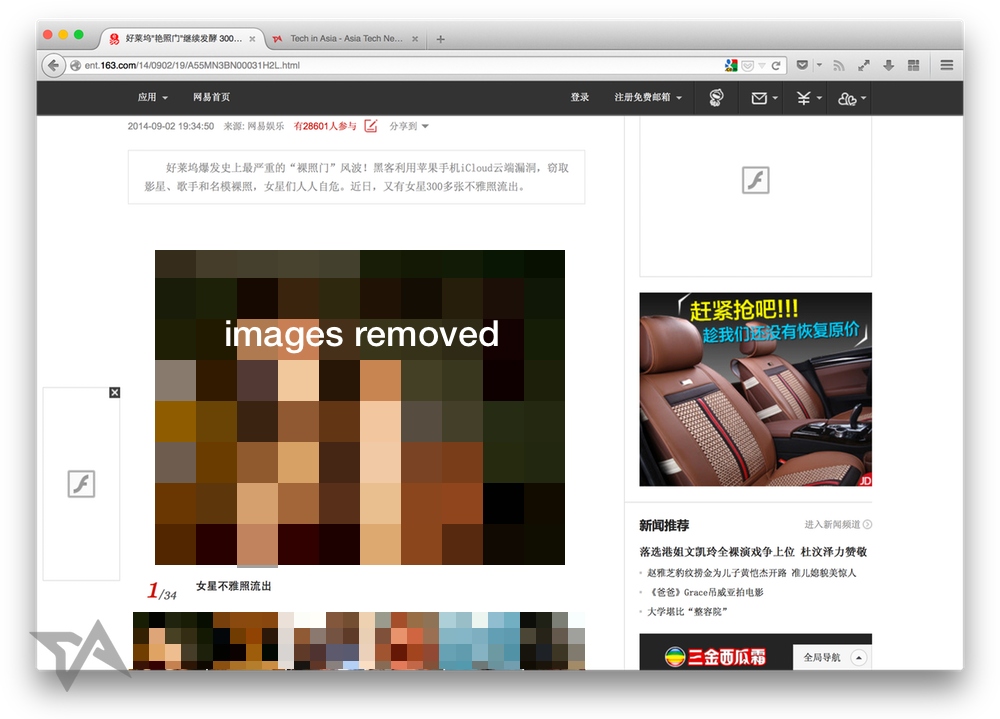Open a new tab with plus button
Screen dimensions: 1000x719
click(x=440, y=39)
